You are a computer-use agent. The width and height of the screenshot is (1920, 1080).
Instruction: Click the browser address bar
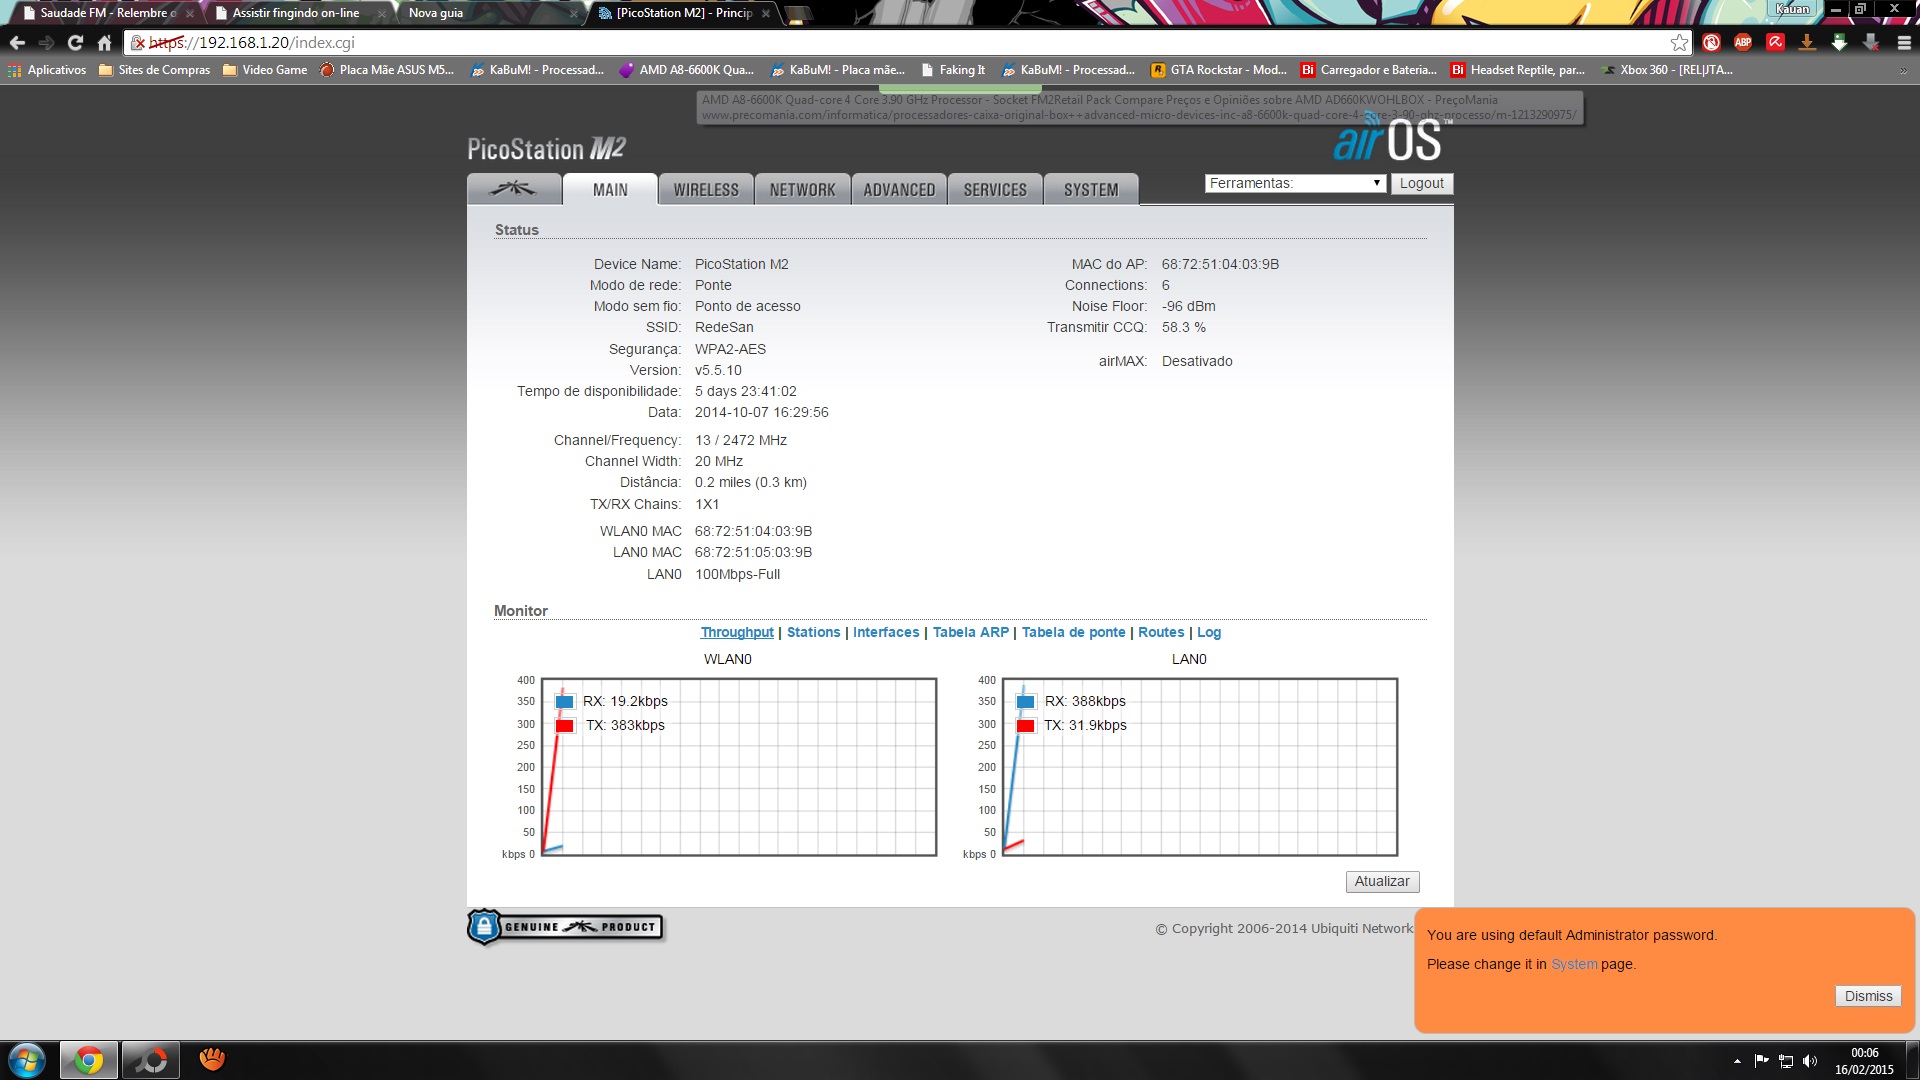(x=900, y=43)
